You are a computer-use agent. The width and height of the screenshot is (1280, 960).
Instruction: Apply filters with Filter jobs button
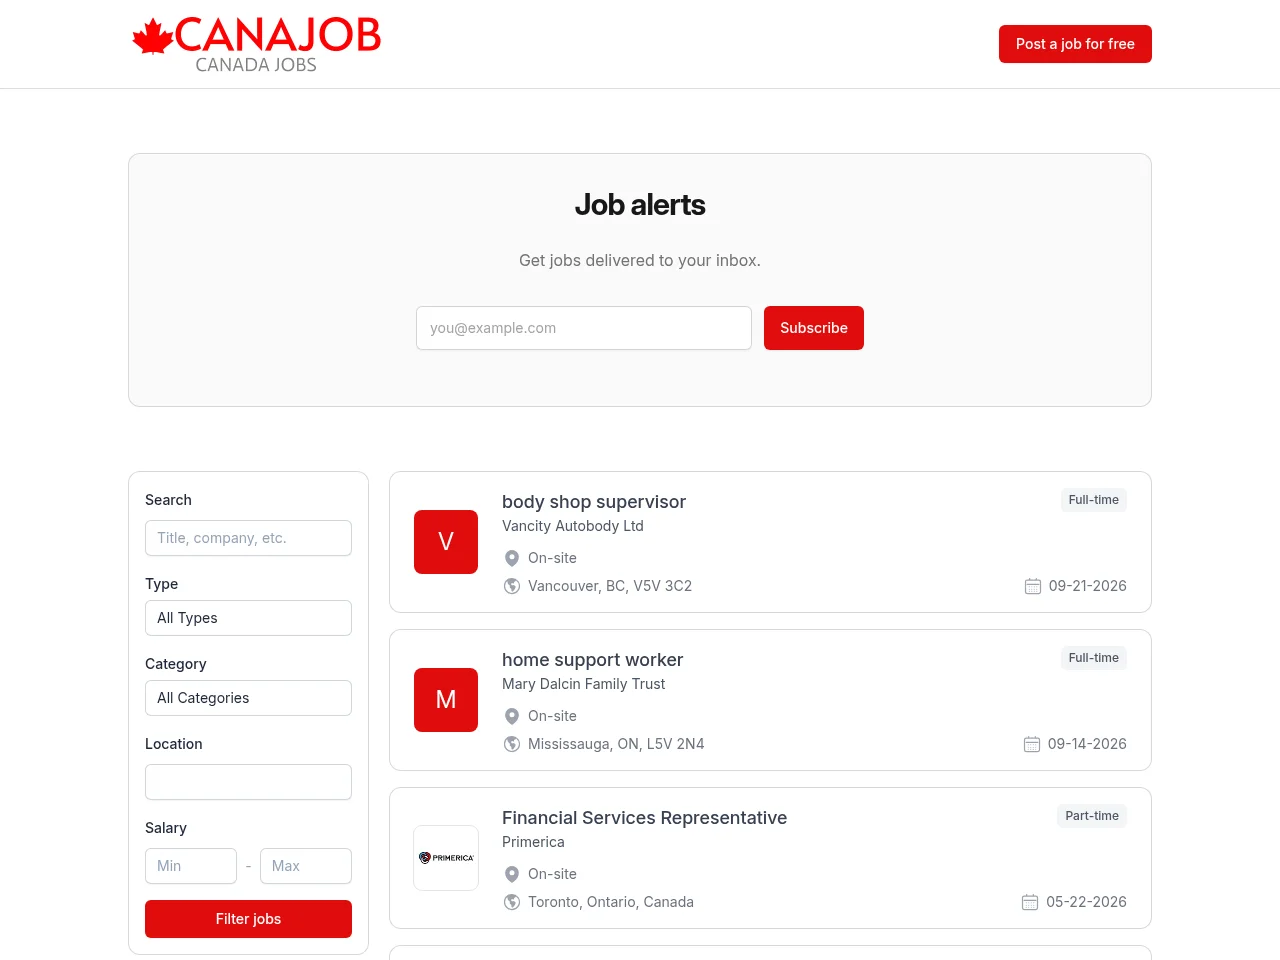pyautogui.click(x=248, y=919)
